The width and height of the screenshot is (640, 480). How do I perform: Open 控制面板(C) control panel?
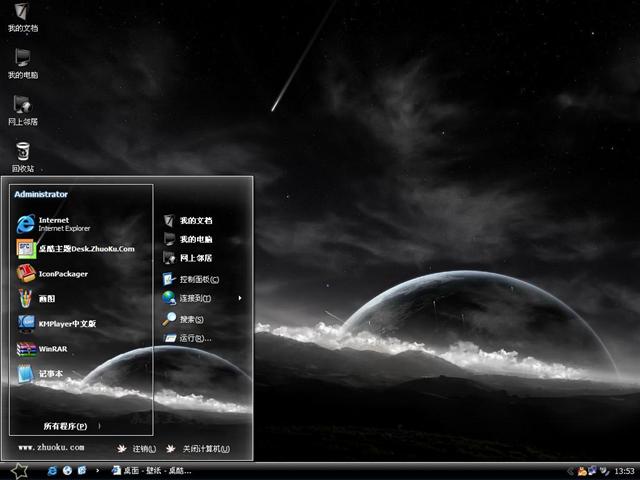tap(191, 279)
